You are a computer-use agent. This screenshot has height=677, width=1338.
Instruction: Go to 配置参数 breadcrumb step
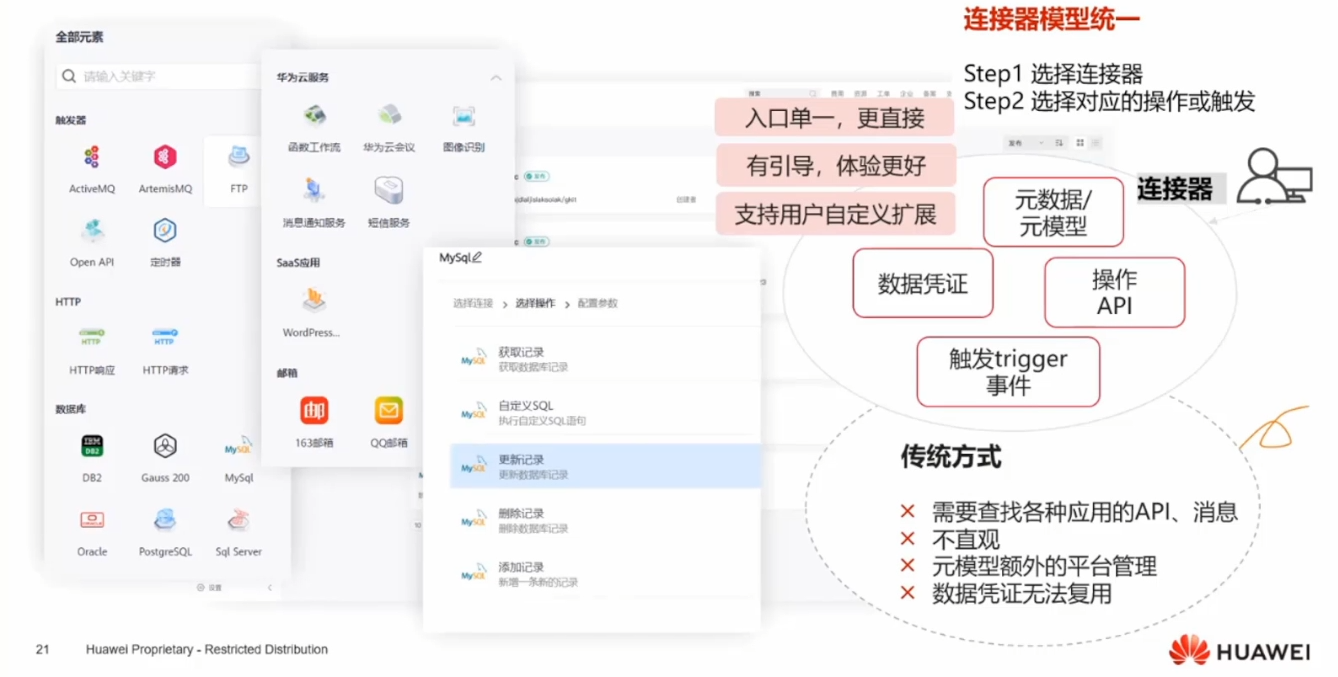pos(598,303)
